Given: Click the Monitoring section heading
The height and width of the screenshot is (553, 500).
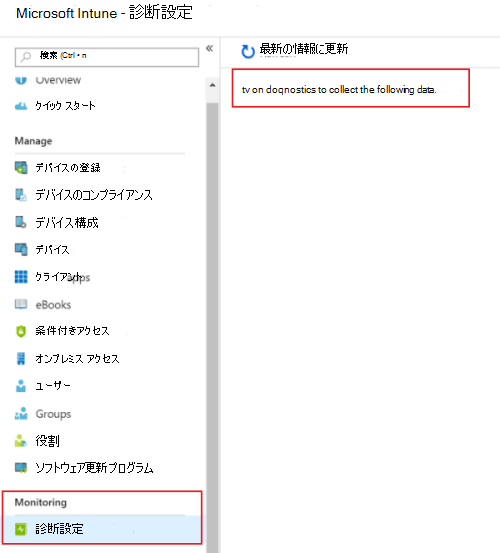Looking at the screenshot, I should (41, 502).
